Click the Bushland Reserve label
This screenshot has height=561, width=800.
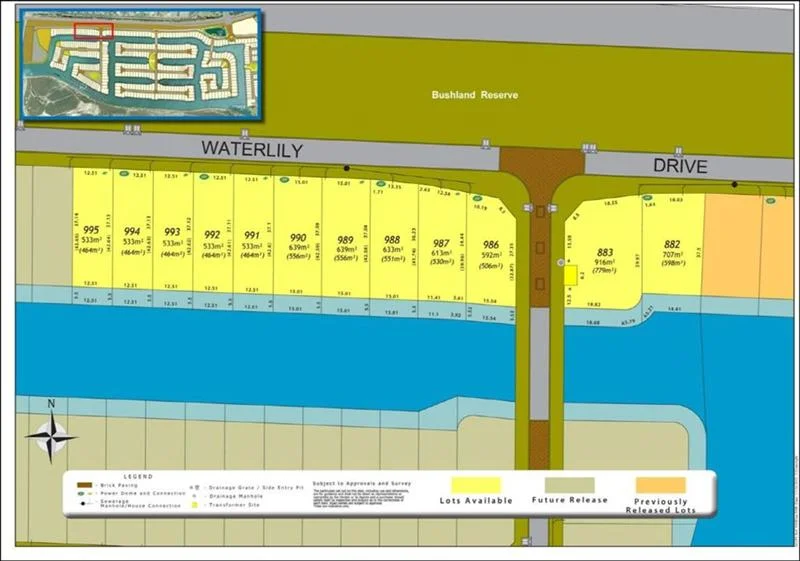tap(475, 95)
